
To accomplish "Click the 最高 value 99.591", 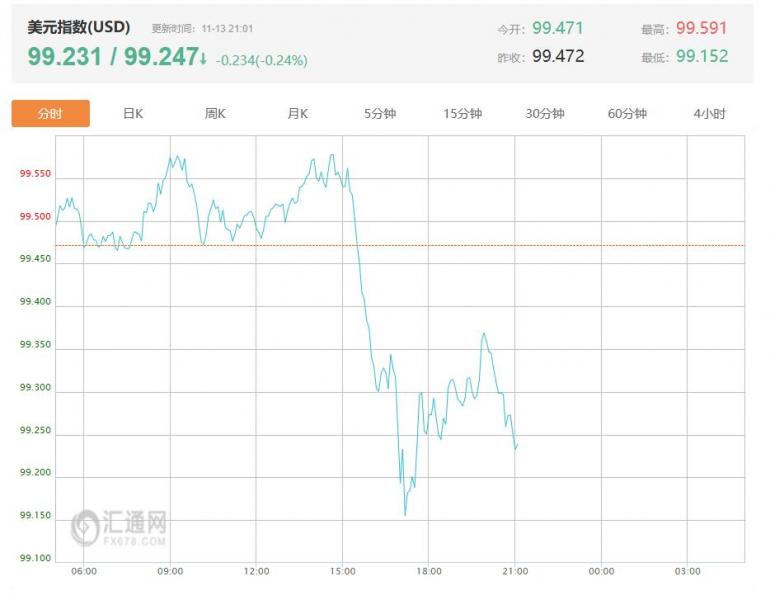I will coord(701,29).
